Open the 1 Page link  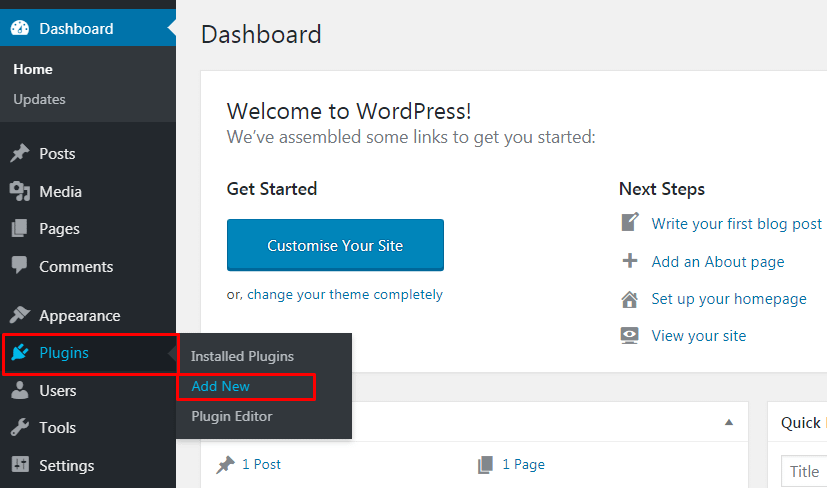click(x=524, y=464)
